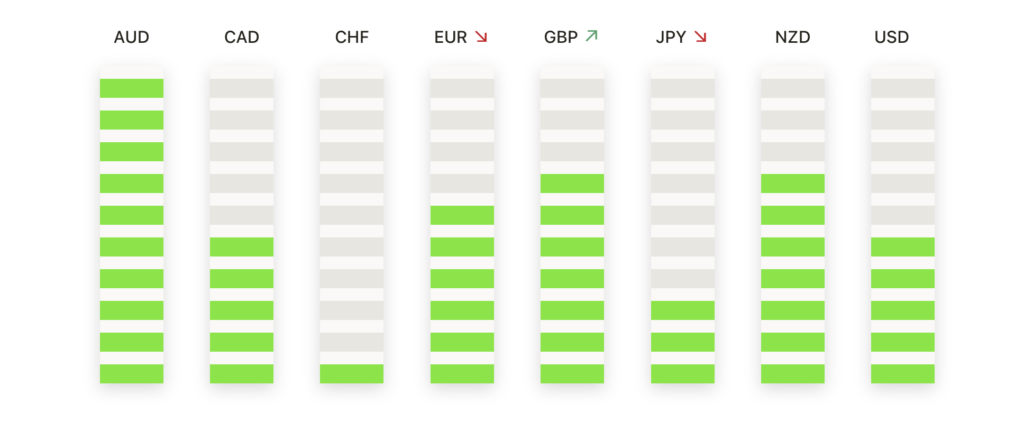Image resolution: width=1024 pixels, height=422 pixels.
Task: Select the topmost gray bar in USD column
Action: (x=902, y=88)
